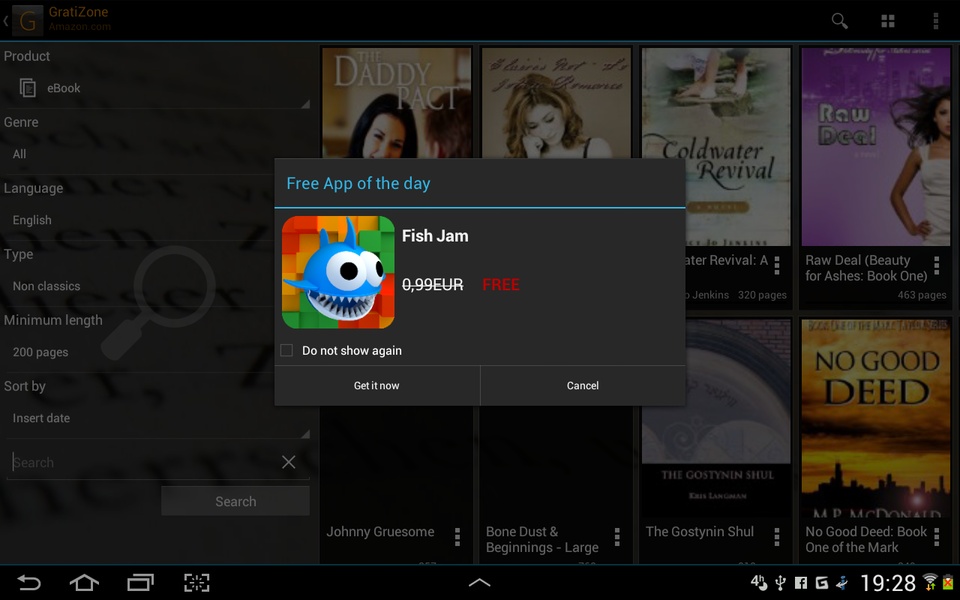Tap the GratiZone app logo
960x600 pixels.
pos(28,21)
